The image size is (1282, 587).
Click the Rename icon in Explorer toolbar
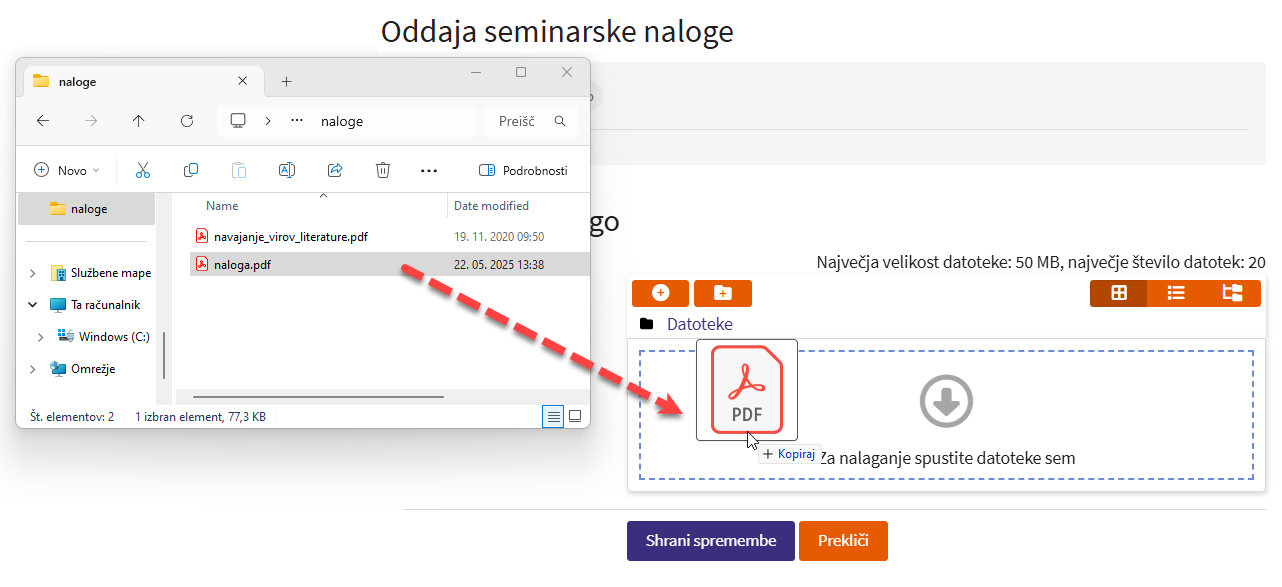pyautogui.click(x=286, y=171)
